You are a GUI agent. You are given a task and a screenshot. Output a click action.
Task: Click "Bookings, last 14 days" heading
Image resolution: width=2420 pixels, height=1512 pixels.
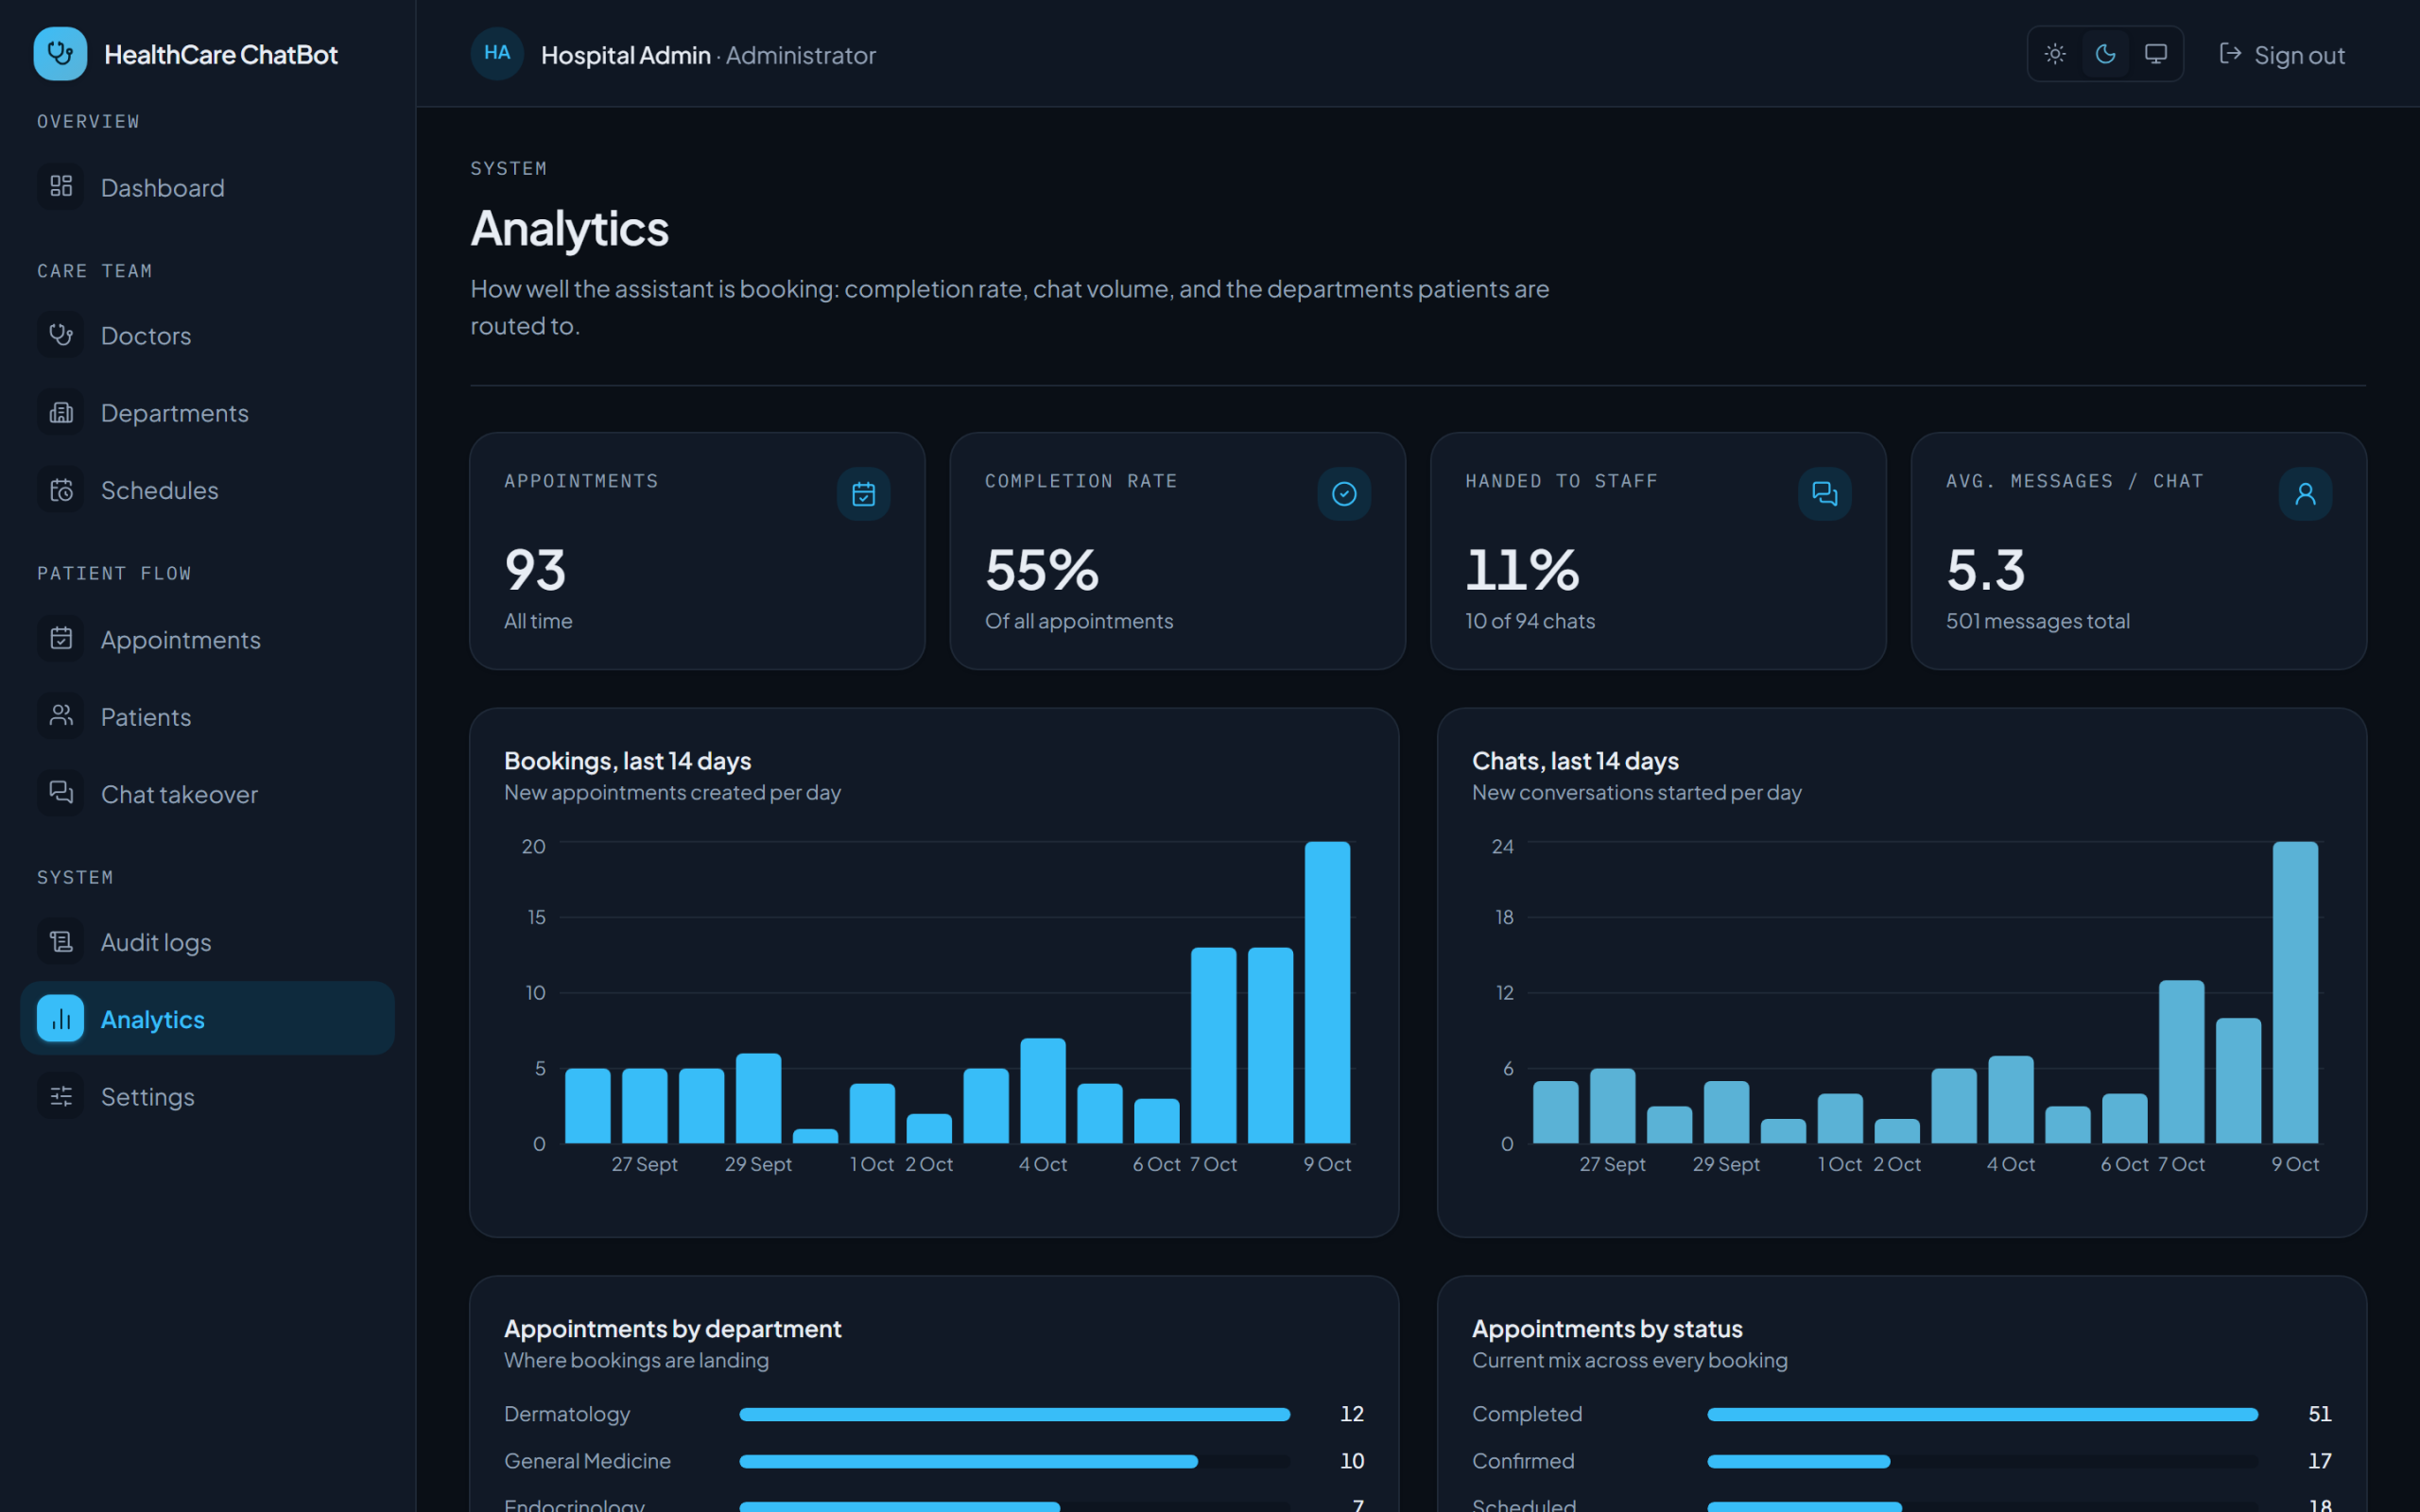[628, 761]
